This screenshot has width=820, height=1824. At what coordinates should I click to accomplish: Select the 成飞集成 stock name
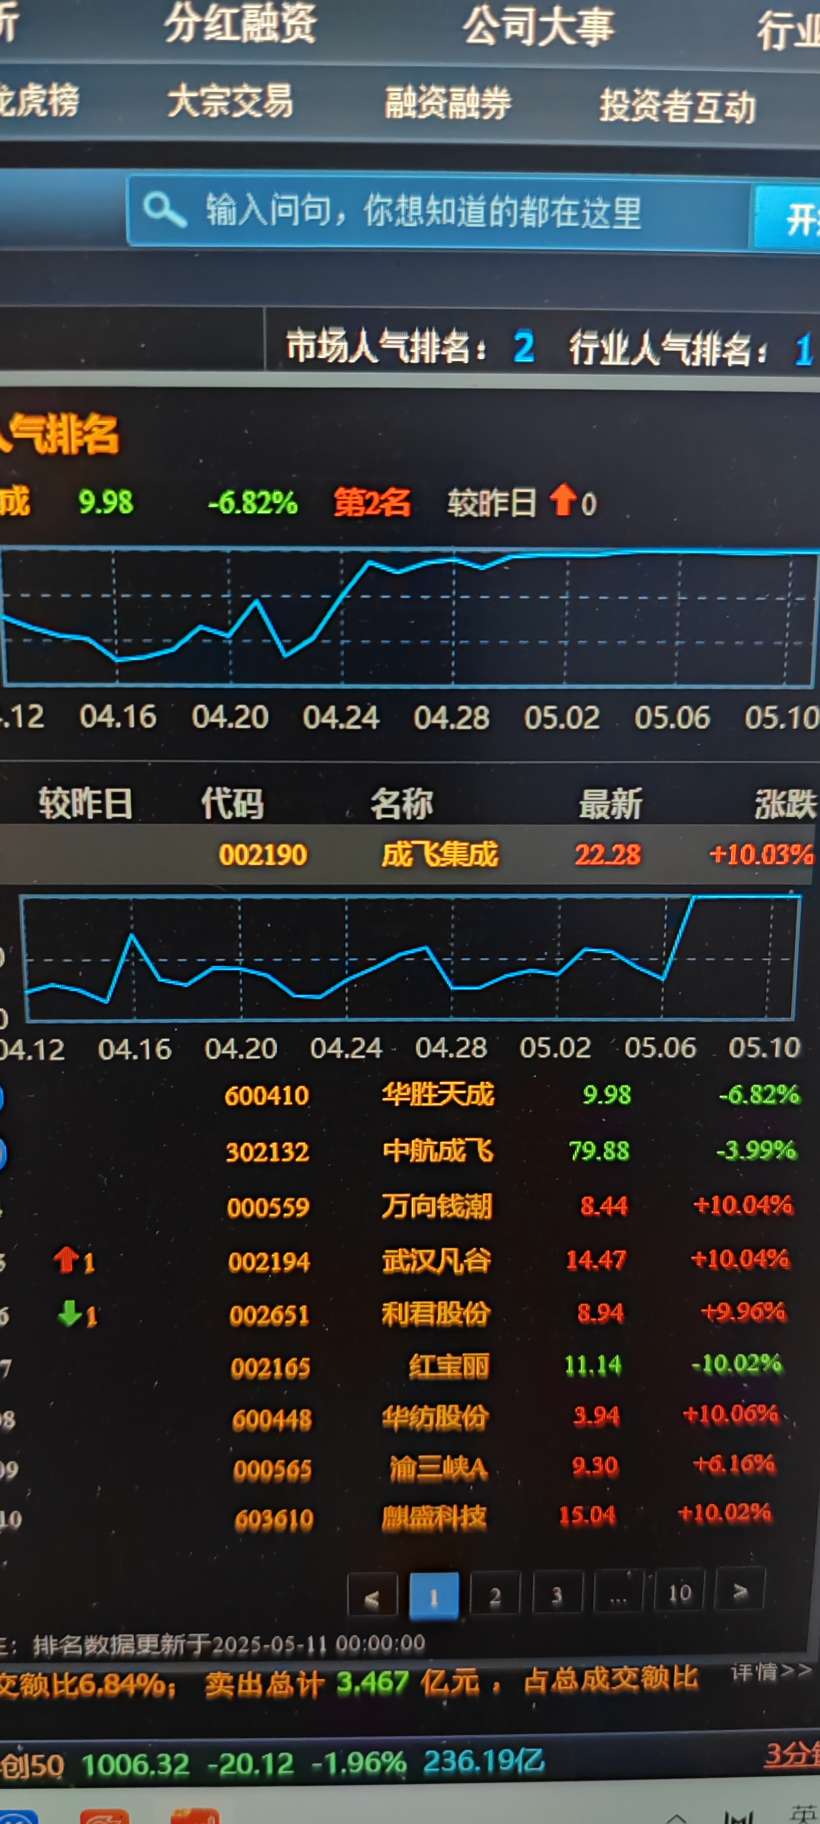(439, 854)
